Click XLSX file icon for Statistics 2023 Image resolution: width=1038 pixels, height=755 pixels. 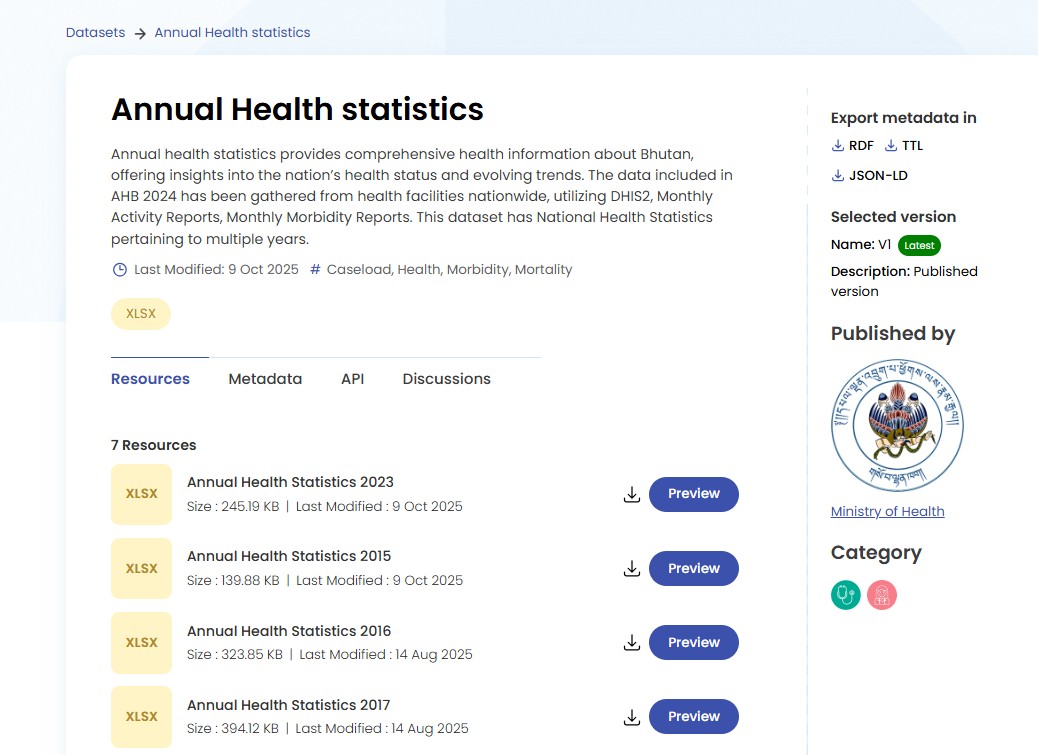[x=141, y=494]
